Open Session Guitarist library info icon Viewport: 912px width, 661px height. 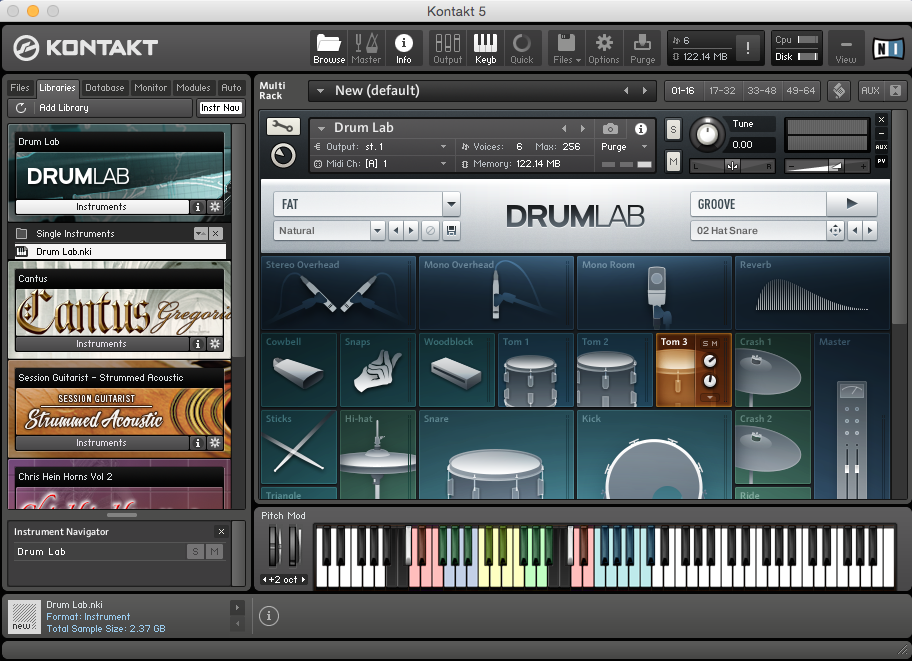pos(198,443)
